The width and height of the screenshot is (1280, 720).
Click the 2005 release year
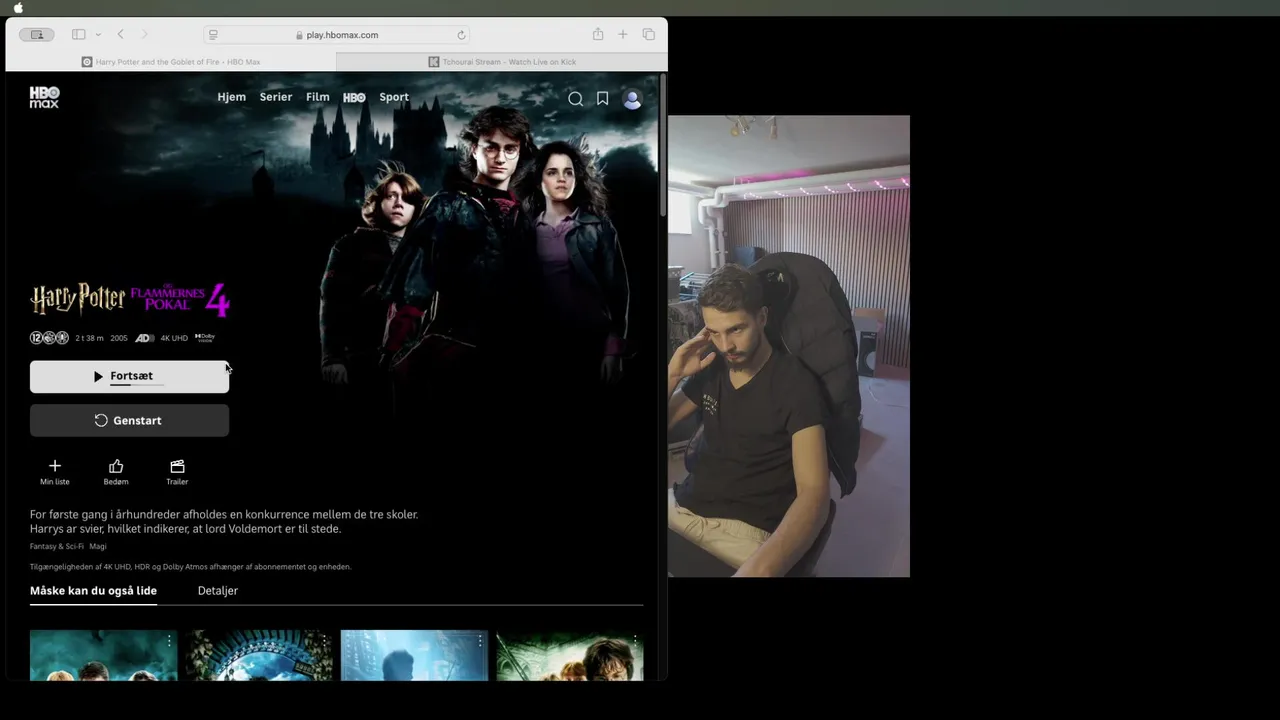pyautogui.click(x=119, y=338)
